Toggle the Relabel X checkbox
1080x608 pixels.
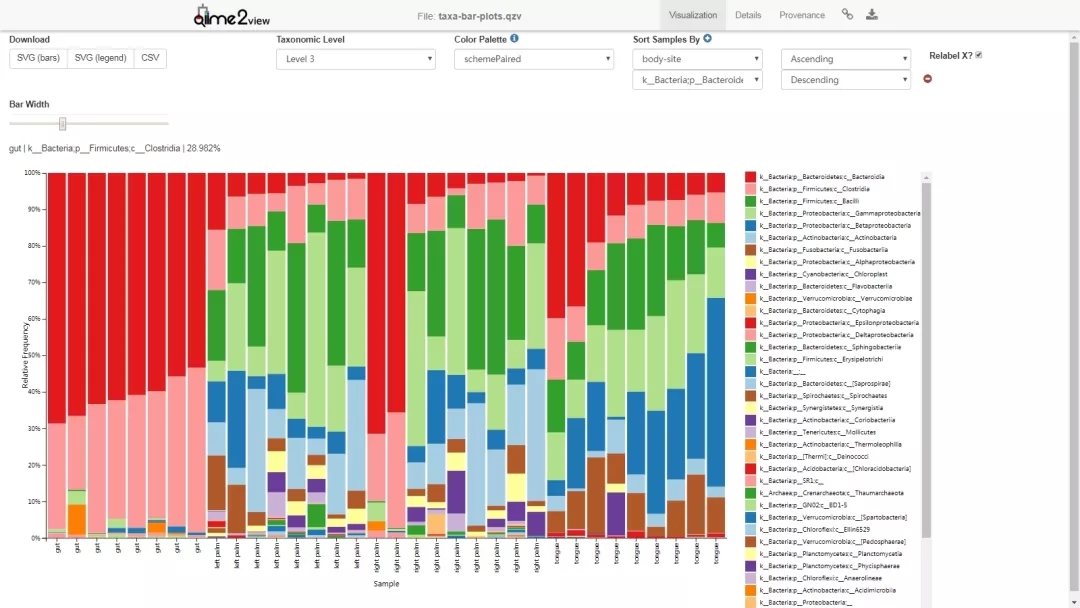click(978, 55)
